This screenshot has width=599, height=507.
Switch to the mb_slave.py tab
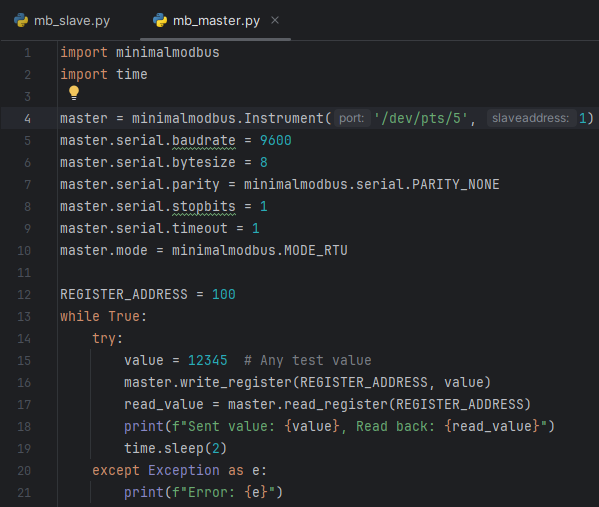click(x=62, y=21)
